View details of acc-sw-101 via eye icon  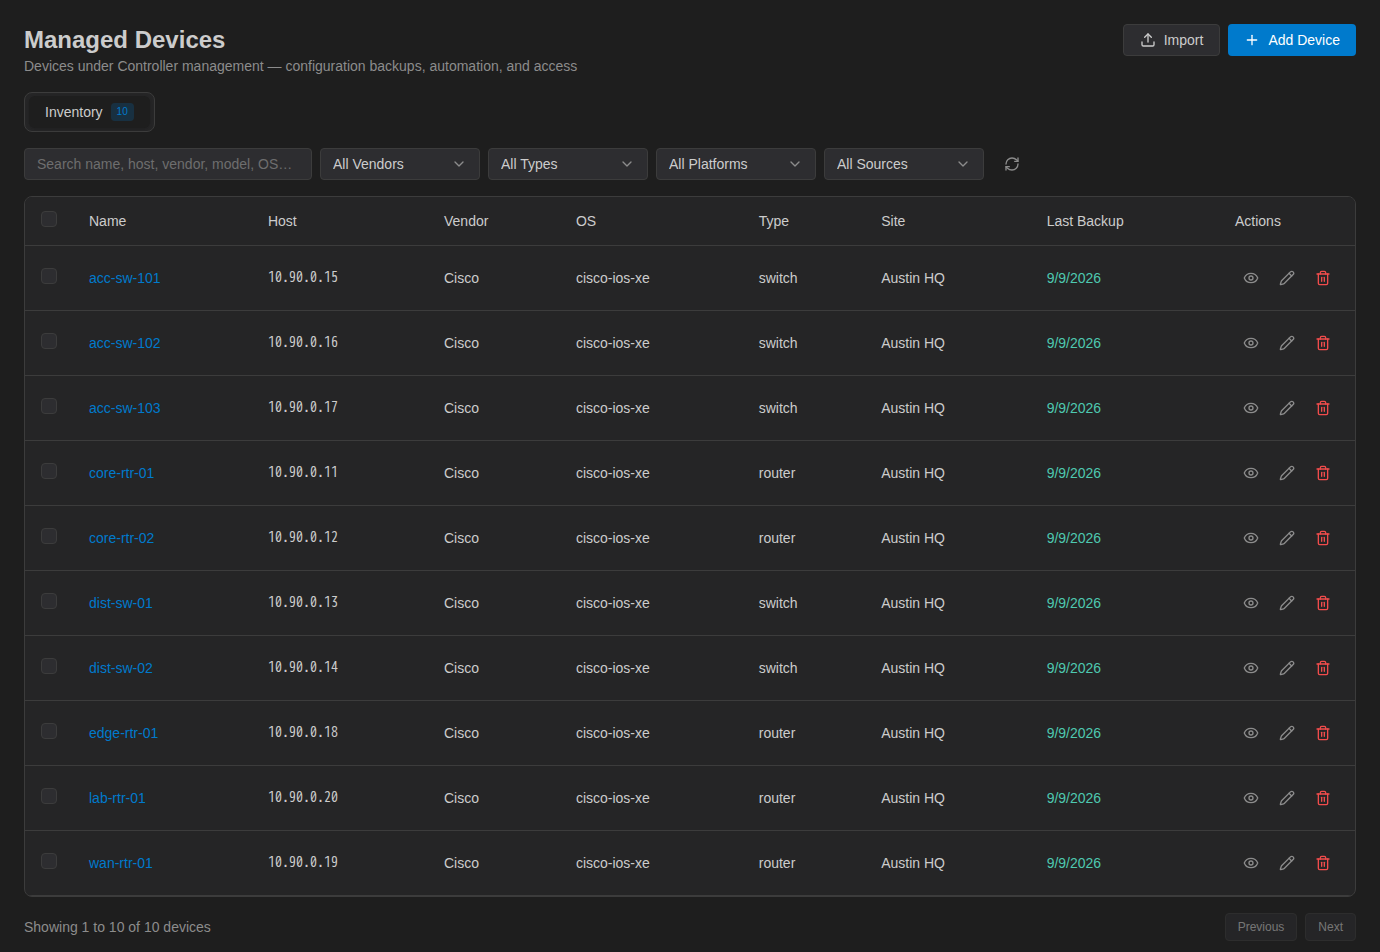click(1251, 278)
